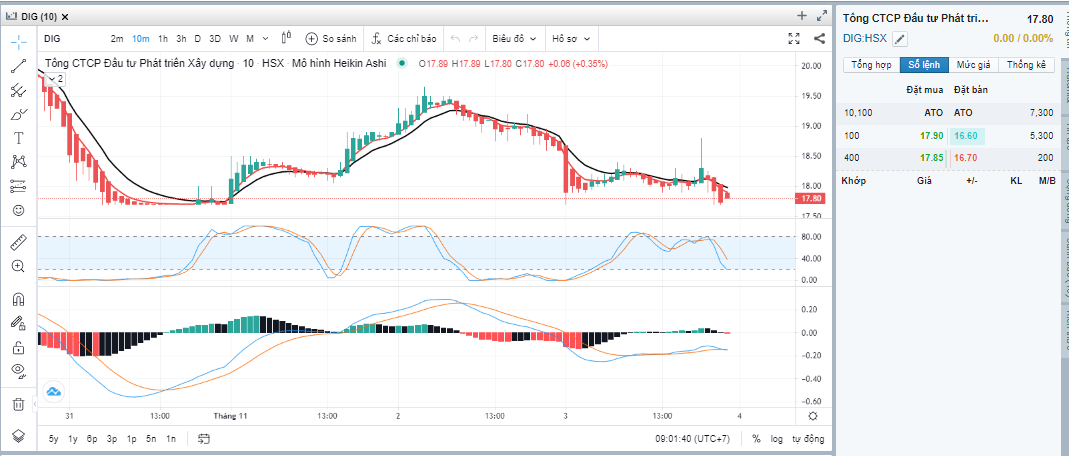The width and height of the screenshot is (1069, 456).
Task: Expand the Biểu đồ dropdown
Action: (514, 38)
